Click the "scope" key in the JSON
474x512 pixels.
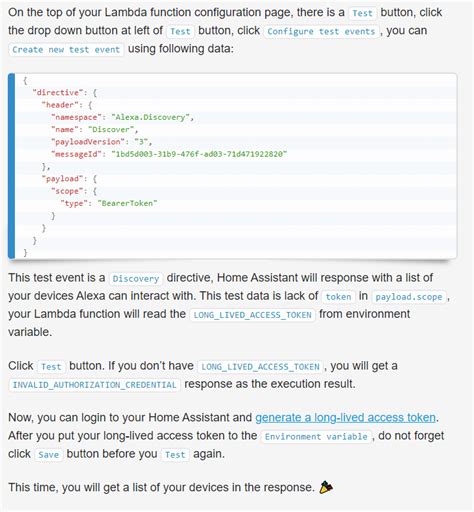69,191
